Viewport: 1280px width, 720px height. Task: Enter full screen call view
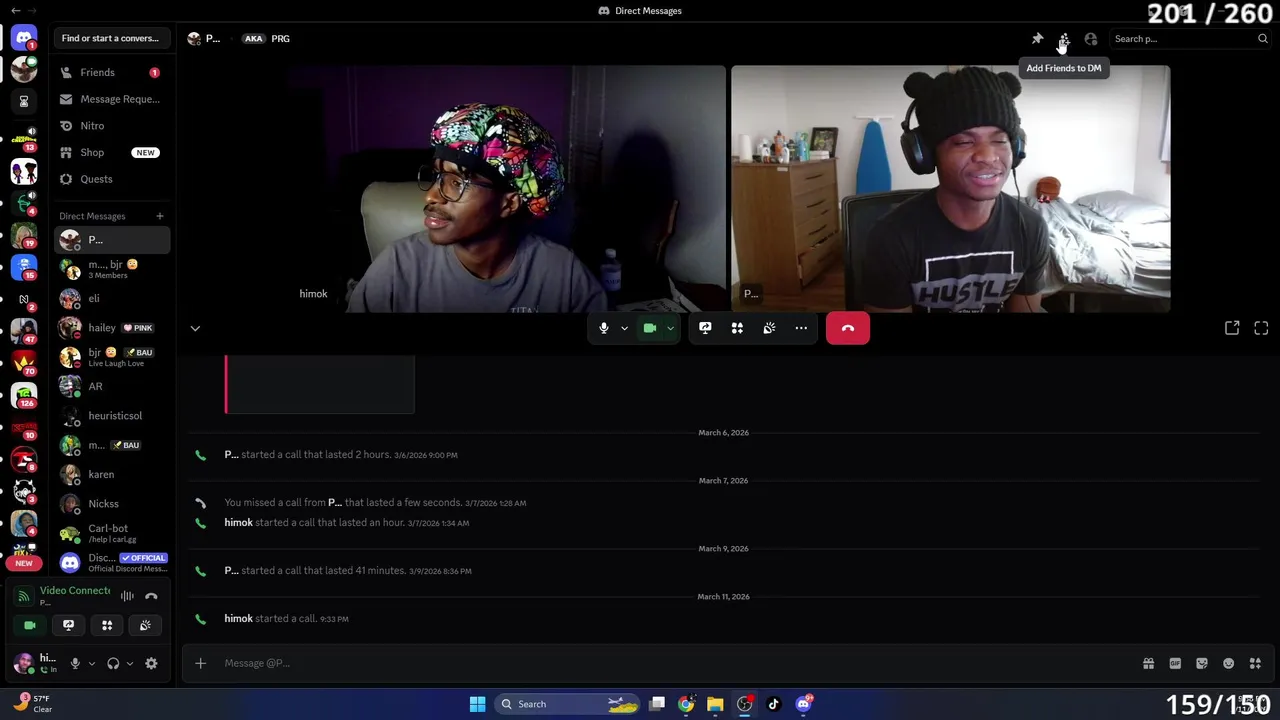1261,328
